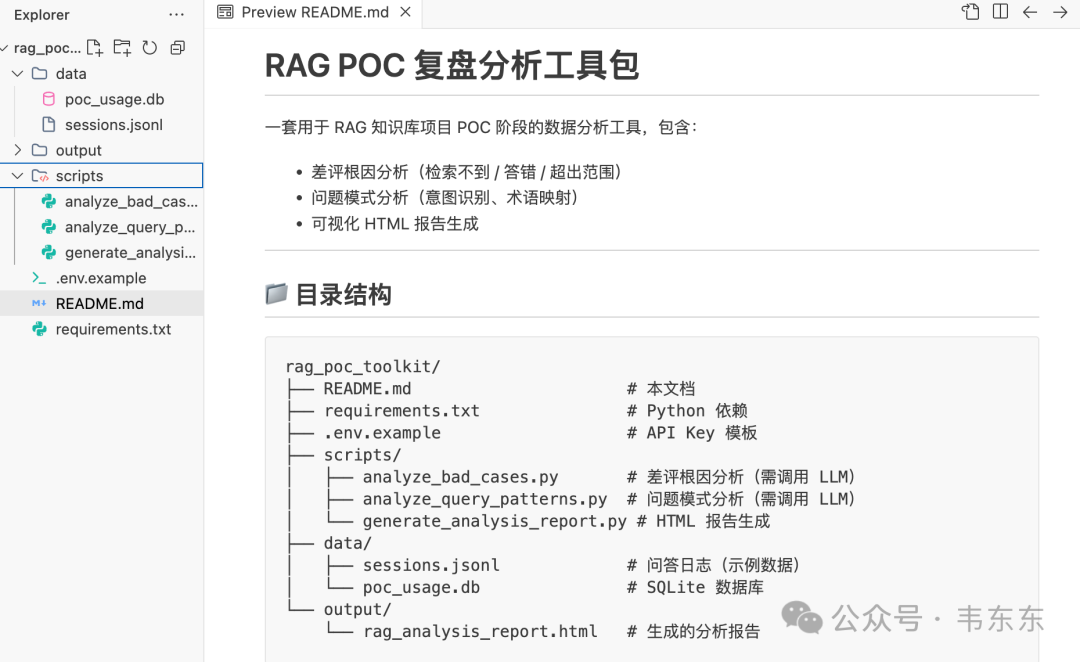Image resolution: width=1080 pixels, height=662 pixels.
Task: Navigate back with the left arrow
Action: coord(1030,12)
